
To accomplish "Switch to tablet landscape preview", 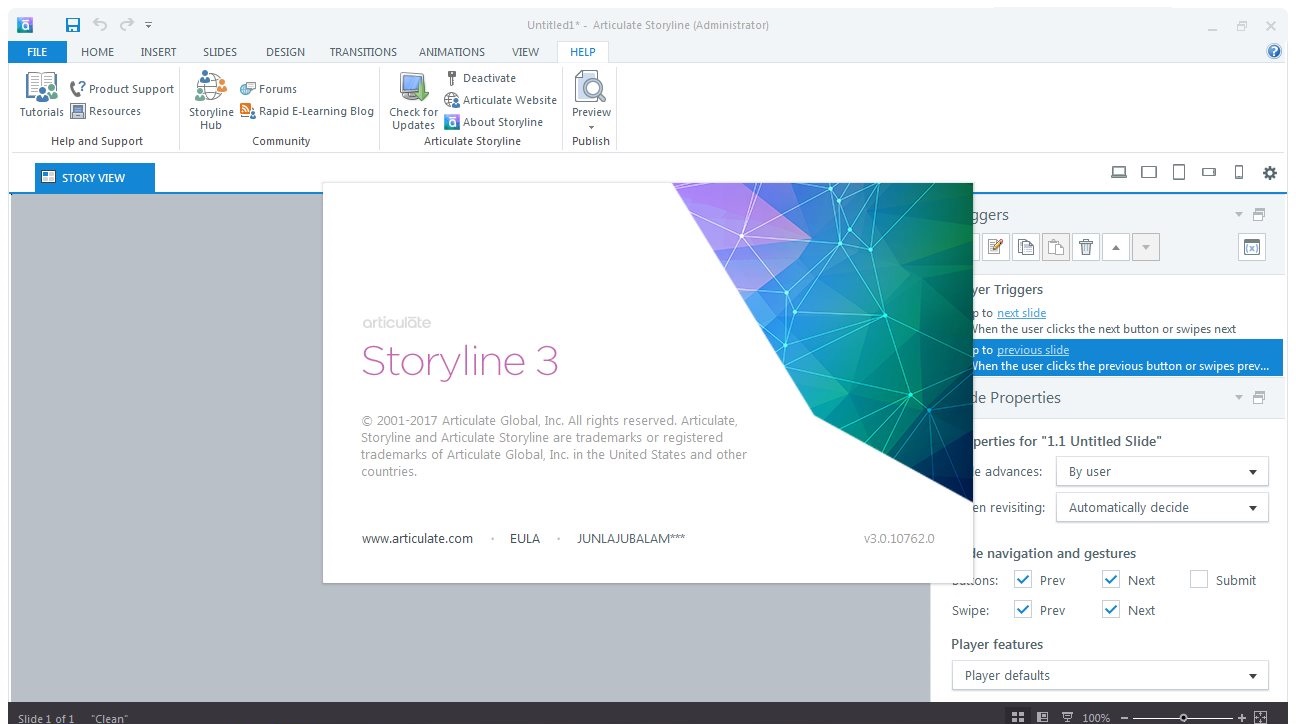I will (1149, 172).
